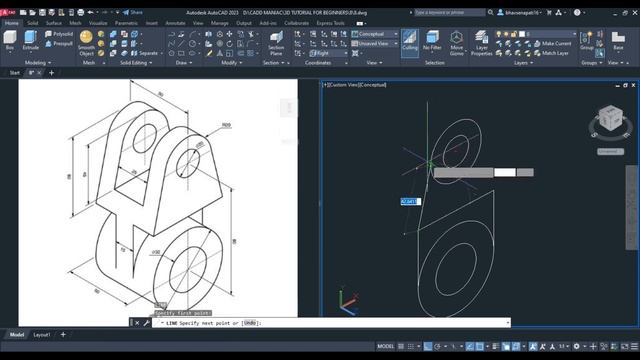Viewport: 640px width, 360px height.
Task: Click the command line customize wrench icon
Action: (146, 323)
